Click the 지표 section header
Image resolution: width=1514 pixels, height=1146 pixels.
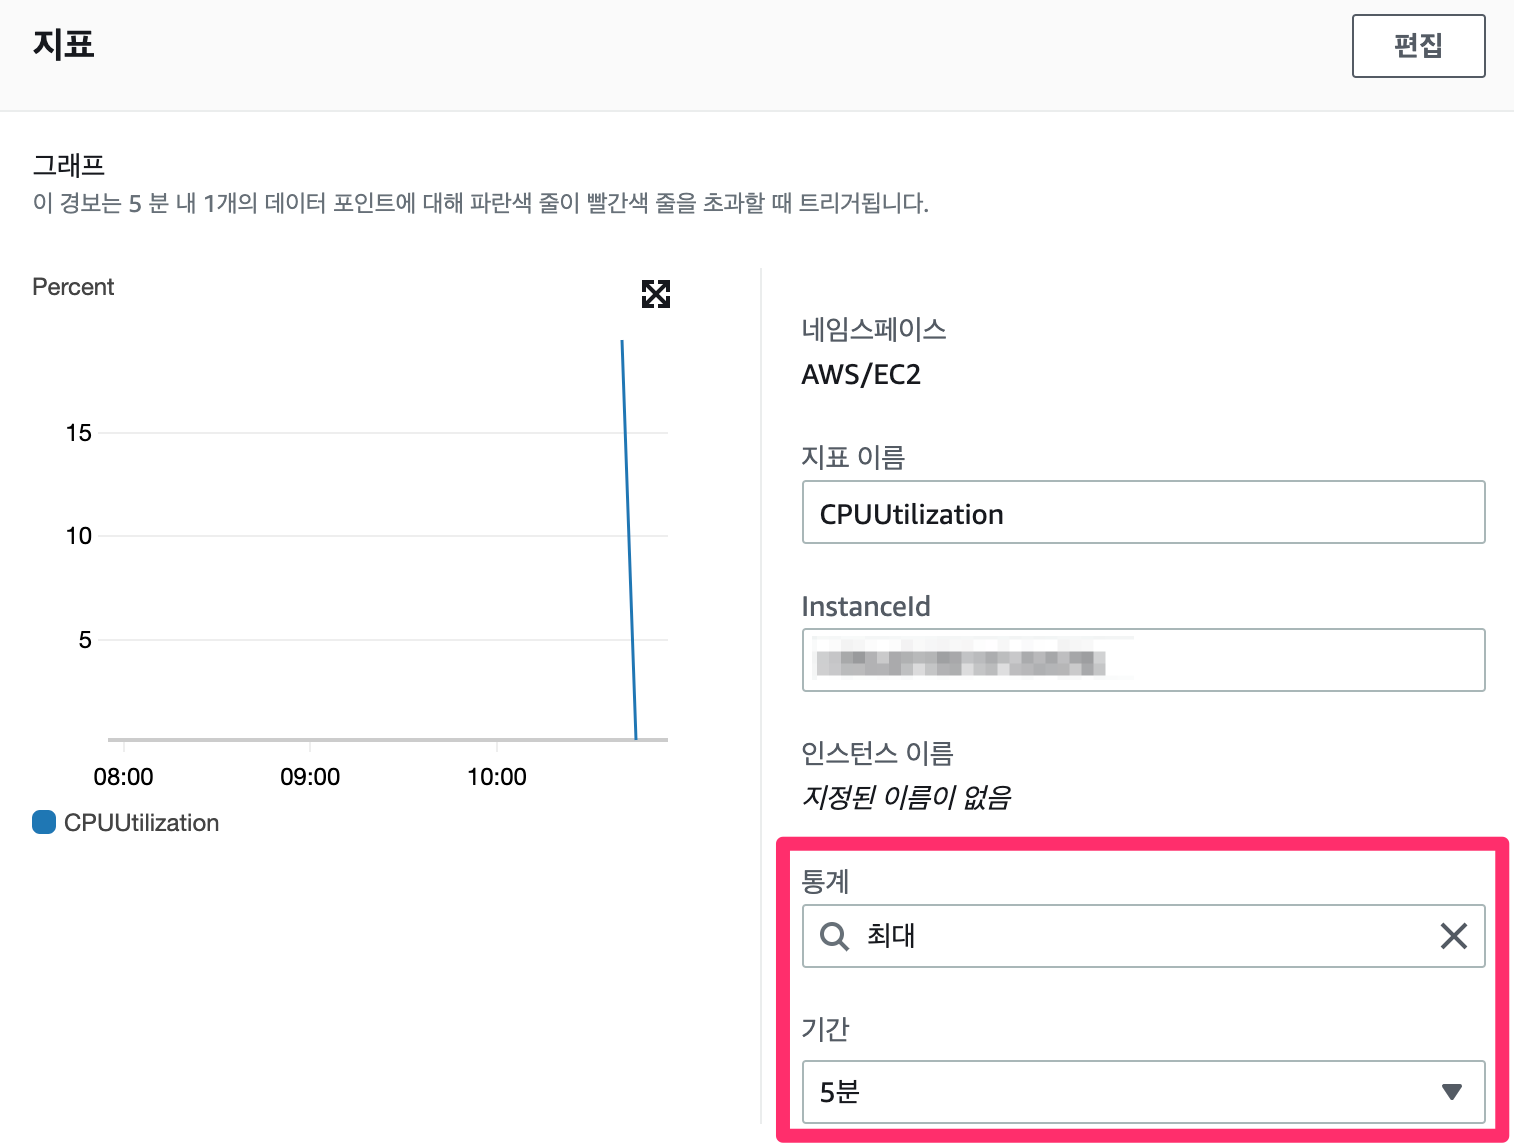point(62,43)
